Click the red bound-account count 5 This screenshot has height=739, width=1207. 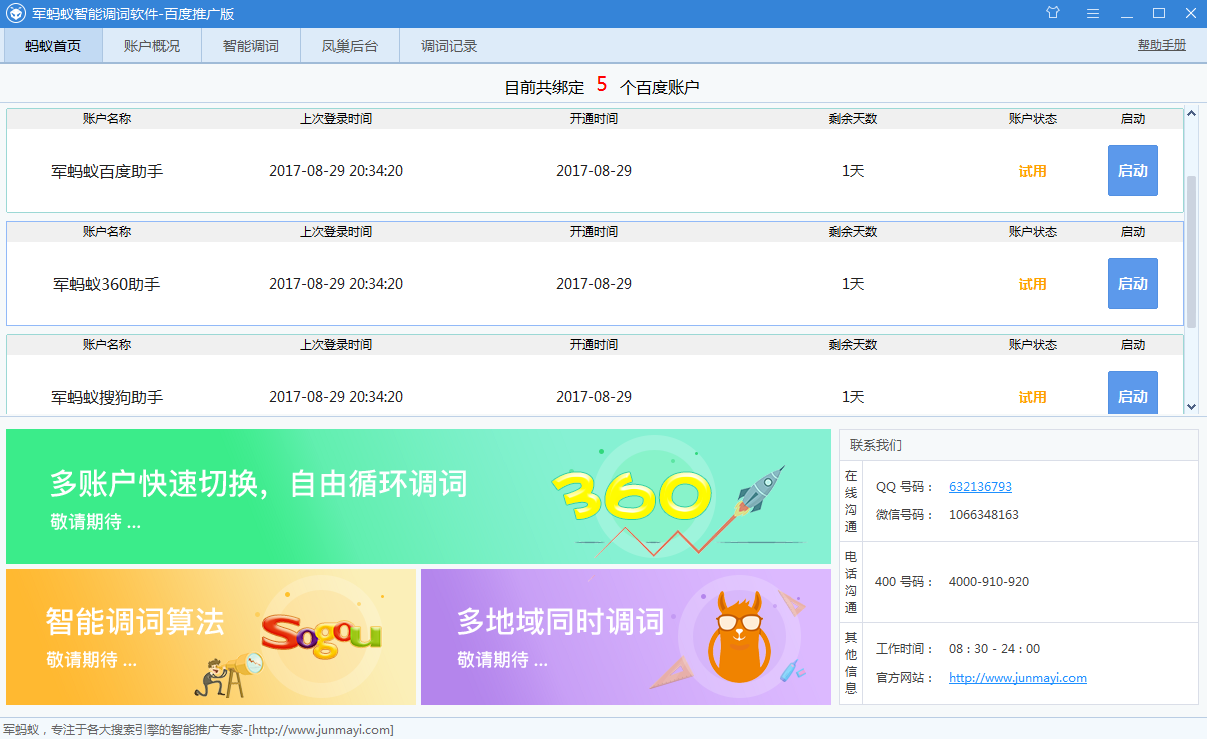[602, 85]
